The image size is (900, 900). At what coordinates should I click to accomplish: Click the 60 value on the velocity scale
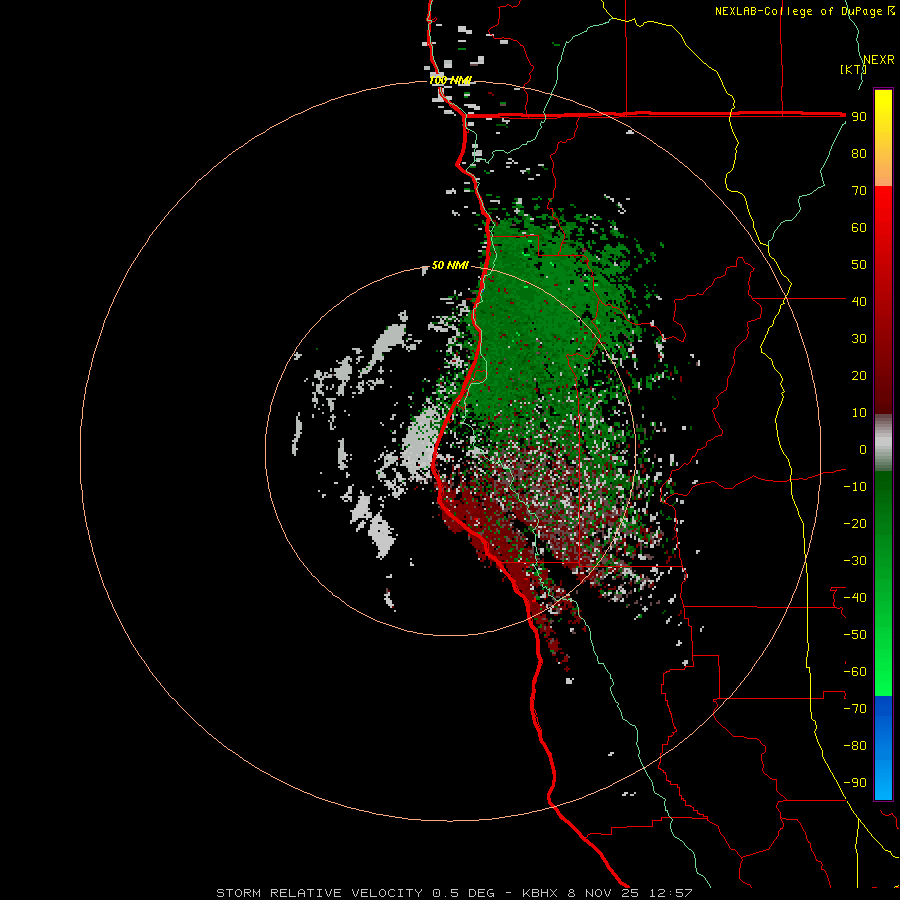coord(859,227)
